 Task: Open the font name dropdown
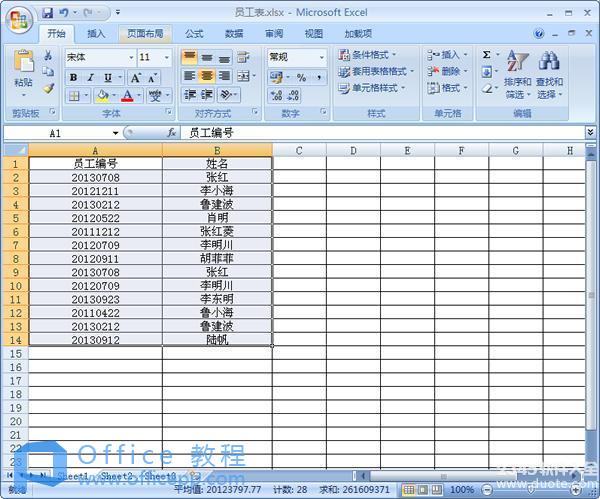(130, 57)
